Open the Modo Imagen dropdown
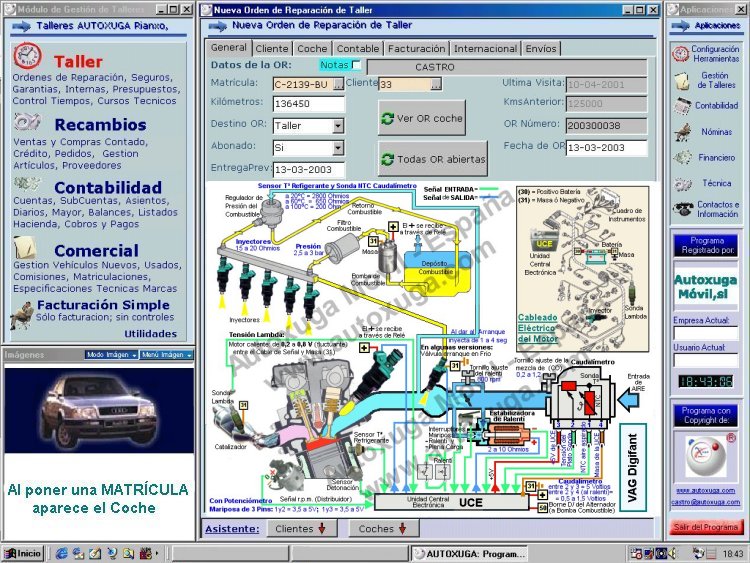 tap(111, 354)
